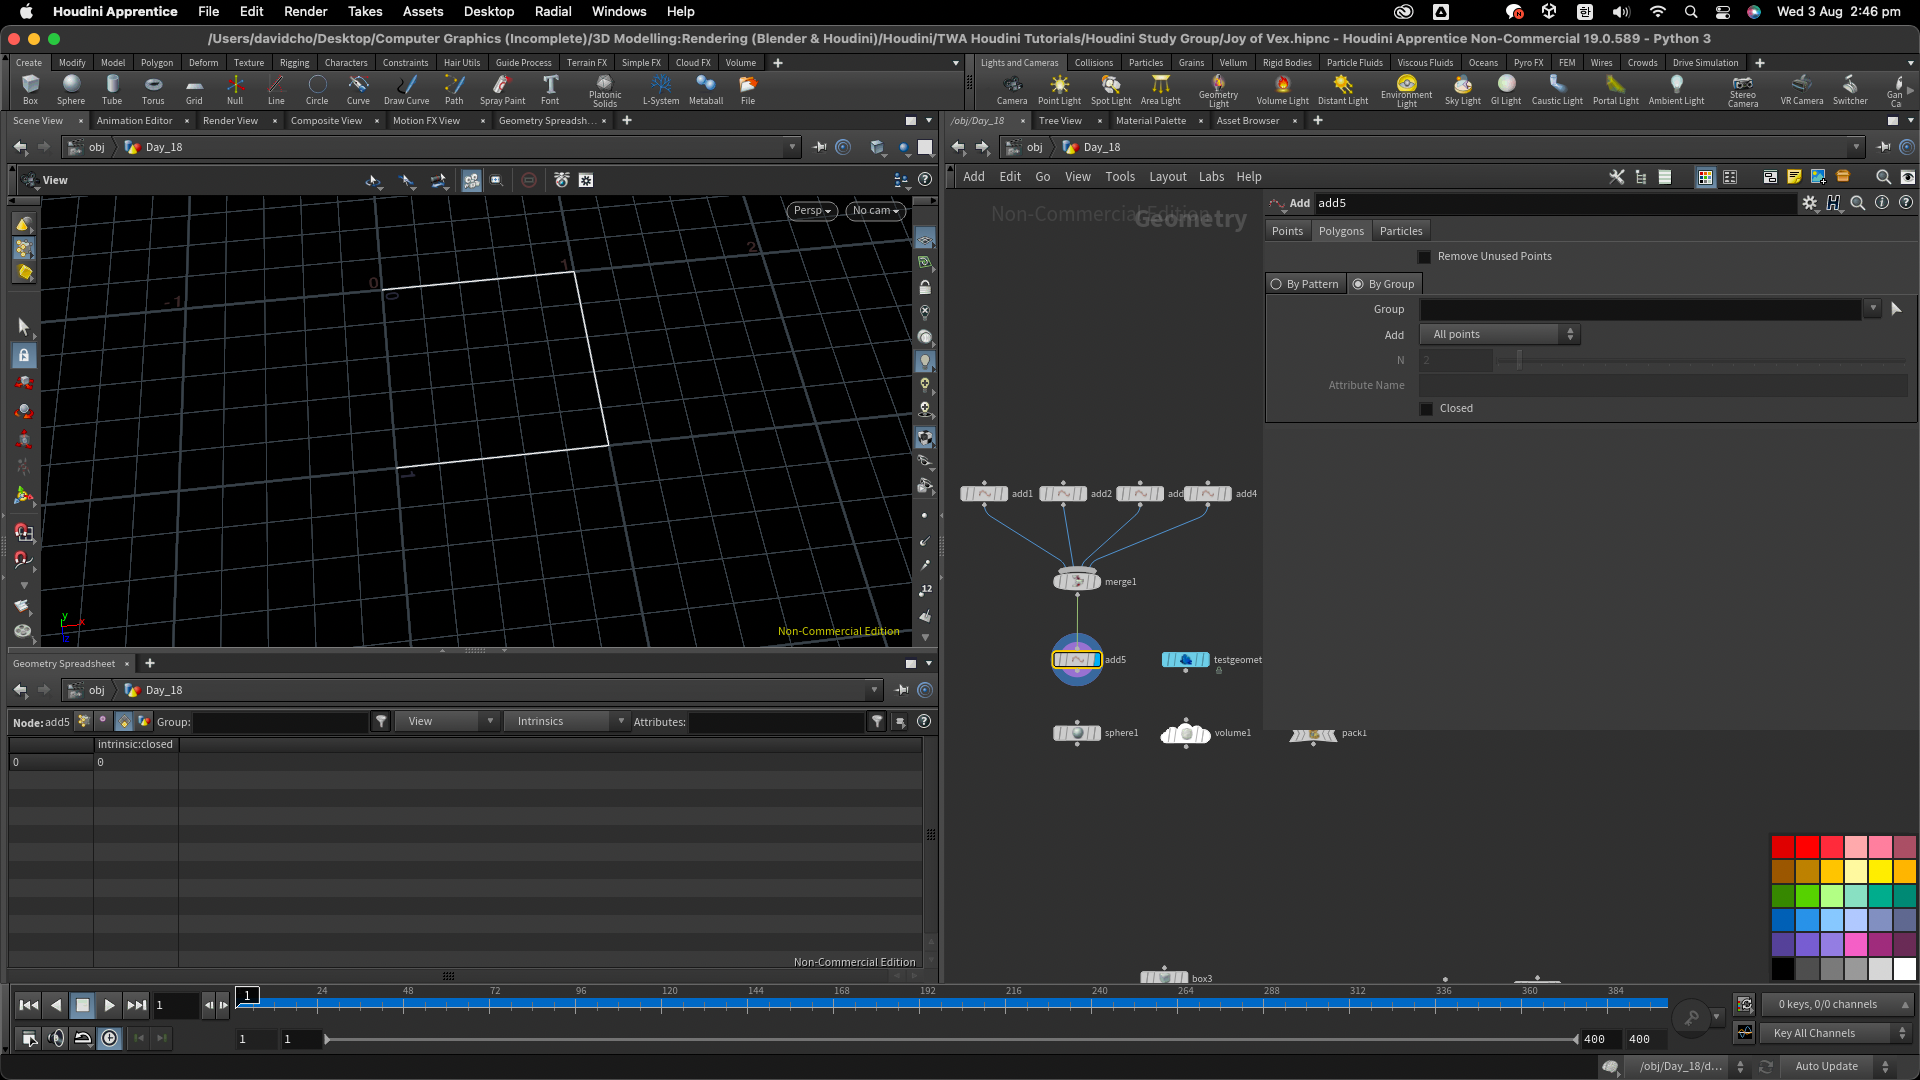Select the By Pattern radio option
The image size is (1920, 1080).
coord(1276,284)
